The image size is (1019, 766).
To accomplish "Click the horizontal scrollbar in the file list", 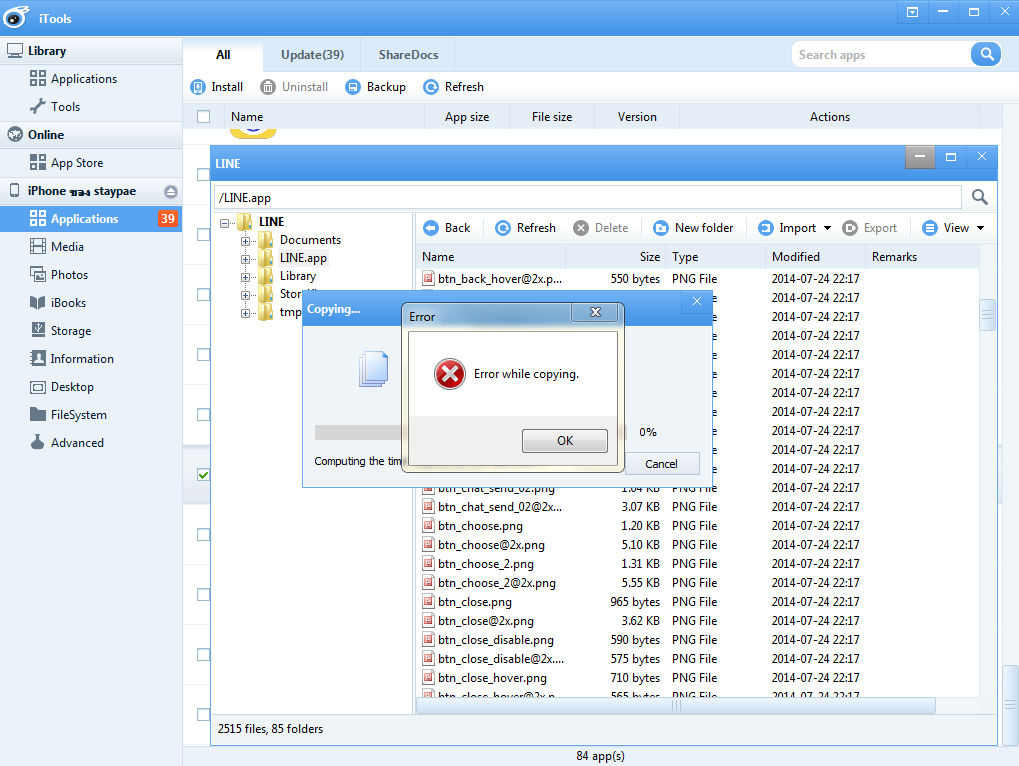I will [676, 706].
